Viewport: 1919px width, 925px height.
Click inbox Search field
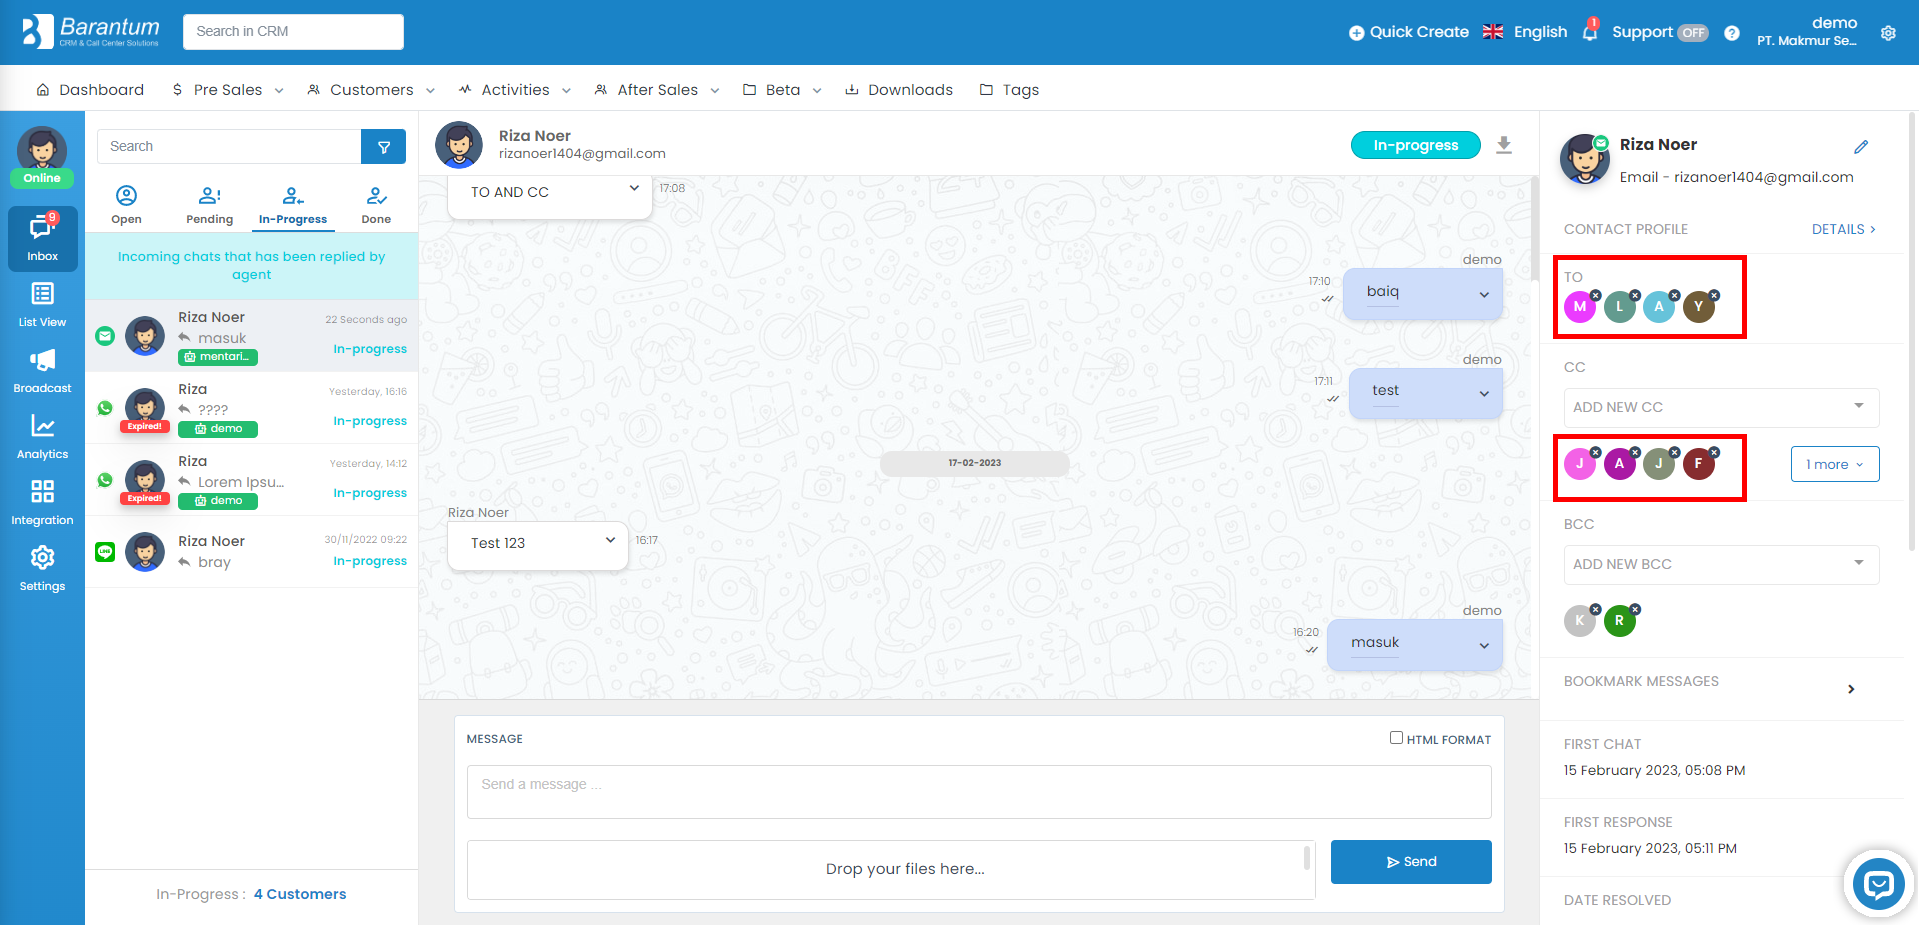229,147
